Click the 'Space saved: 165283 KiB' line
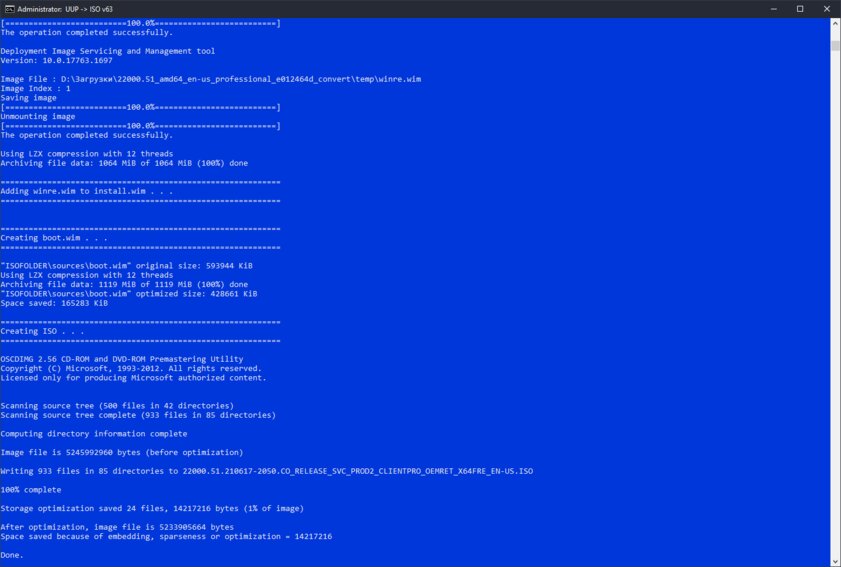841x567 pixels. coord(54,303)
